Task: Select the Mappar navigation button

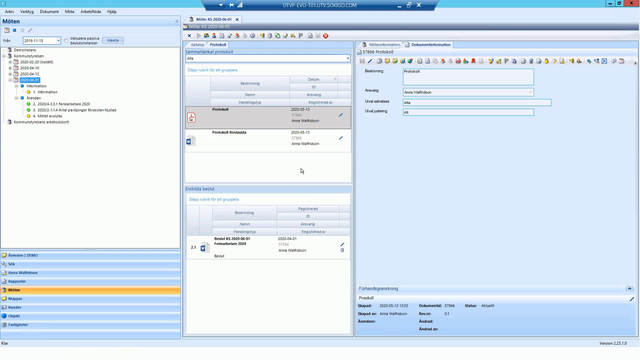Action: [x=90, y=299]
